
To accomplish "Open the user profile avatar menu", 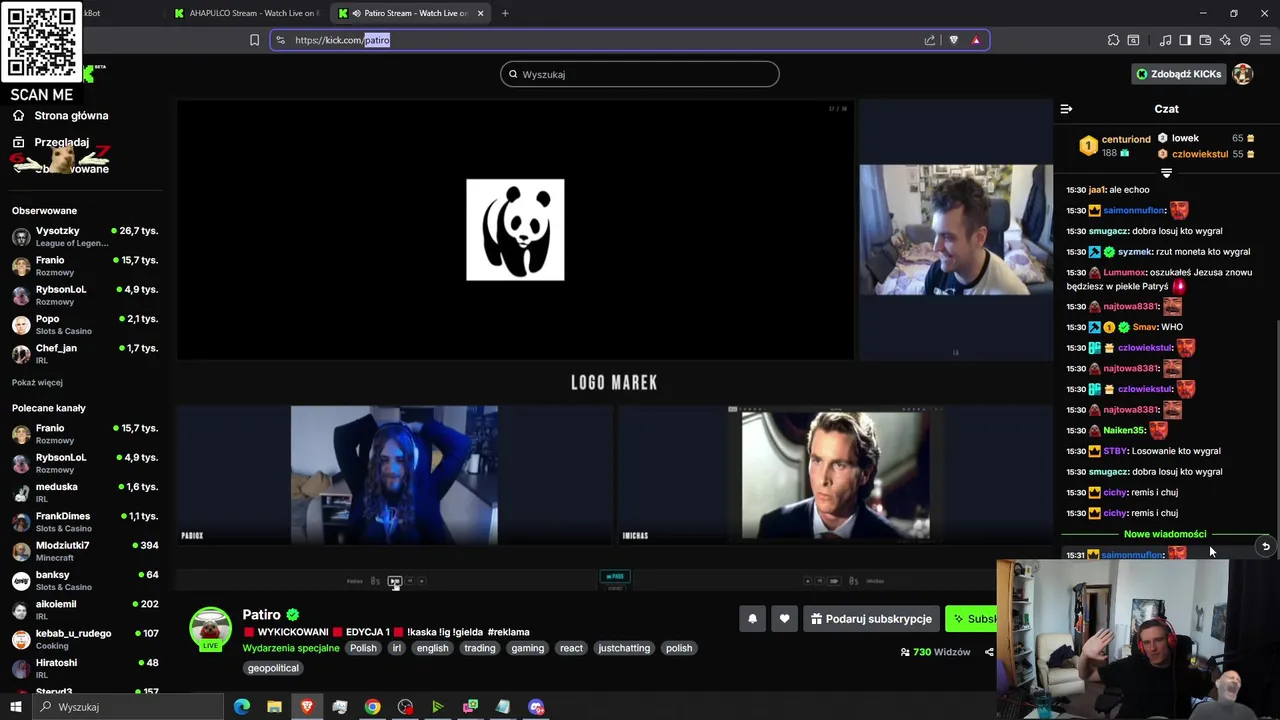I will coord(1243,74).
